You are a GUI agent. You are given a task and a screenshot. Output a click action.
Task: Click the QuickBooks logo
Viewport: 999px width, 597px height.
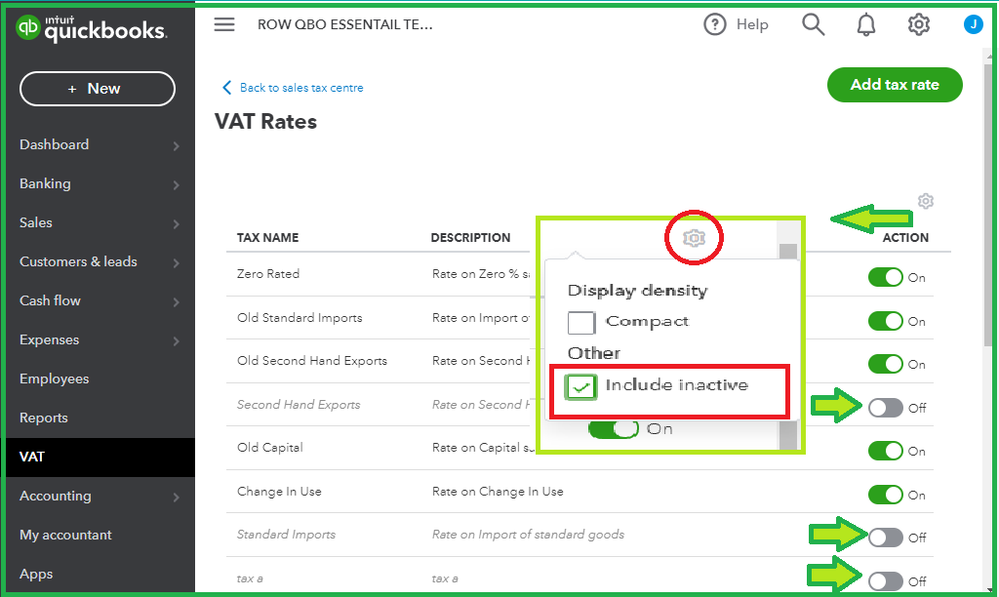(91, 30)
